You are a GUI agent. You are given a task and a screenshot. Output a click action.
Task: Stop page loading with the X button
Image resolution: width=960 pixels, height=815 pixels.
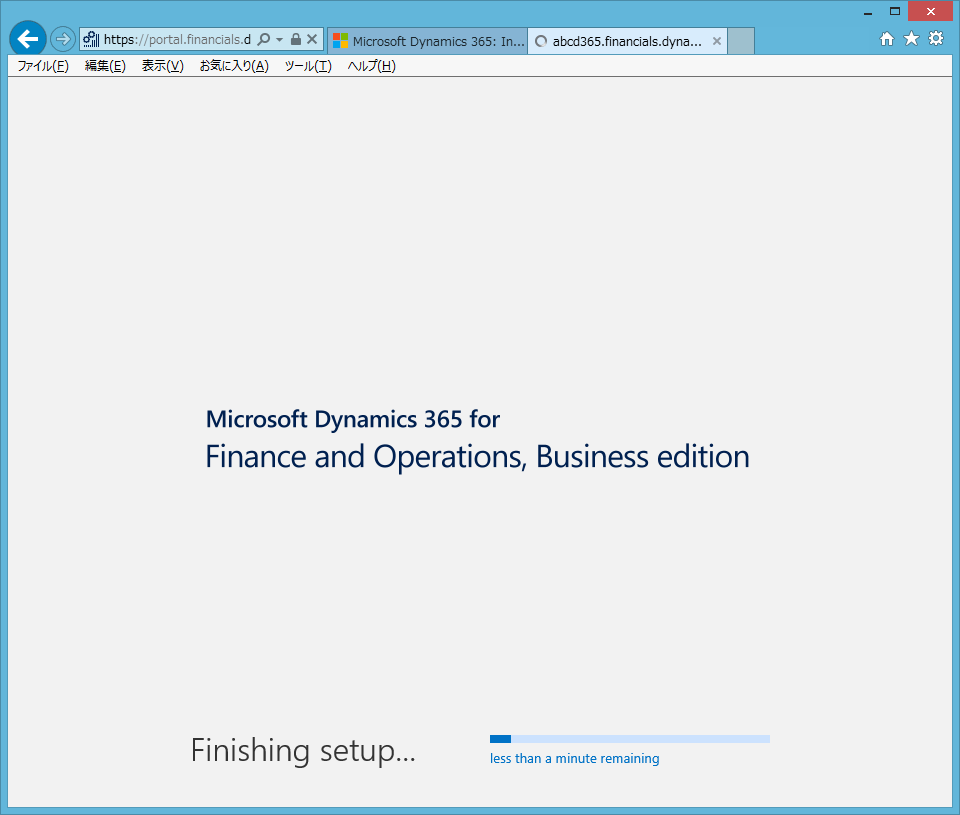click(312, 39)
